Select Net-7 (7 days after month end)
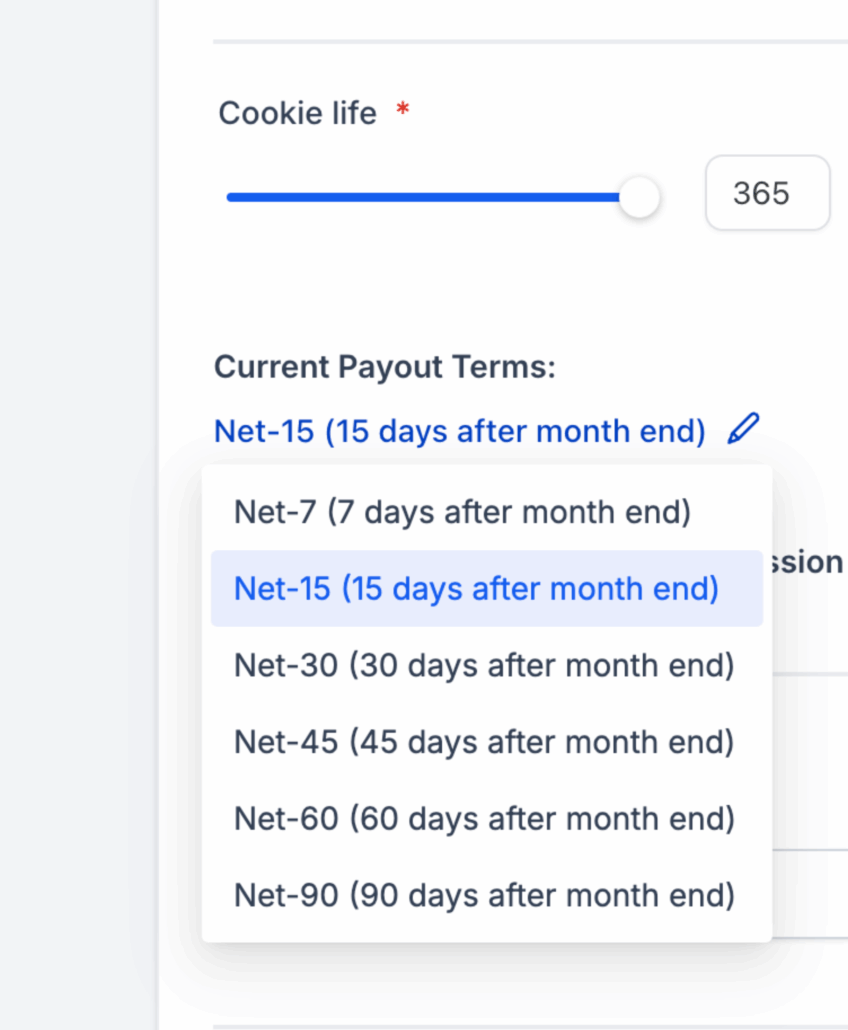 coord(486,512)
